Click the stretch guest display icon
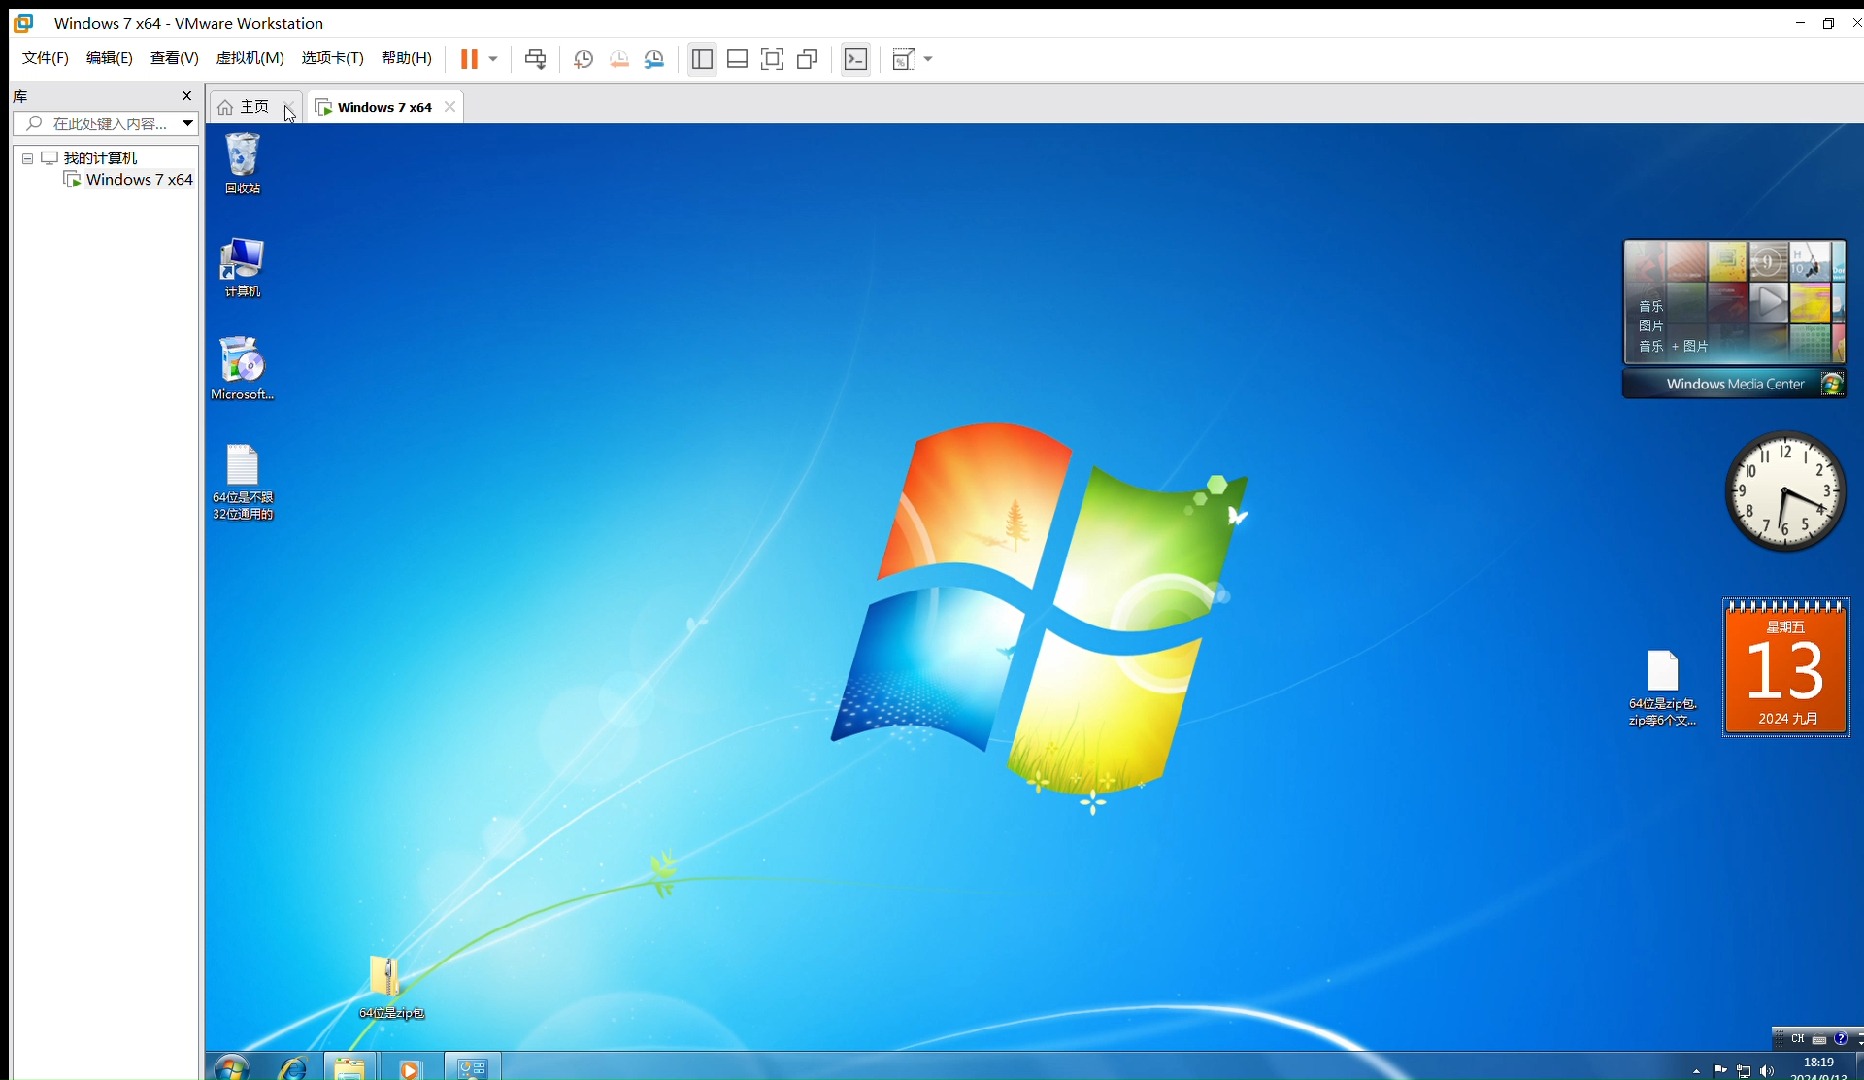 [x=903, y=59]
